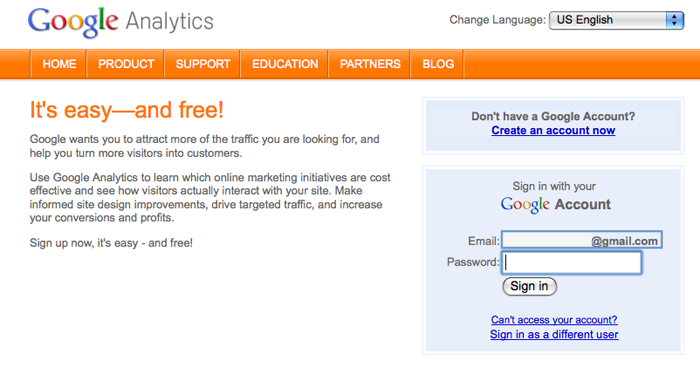Open Can't access your account link
Viewport: 700px width, 381px height.
554,320
